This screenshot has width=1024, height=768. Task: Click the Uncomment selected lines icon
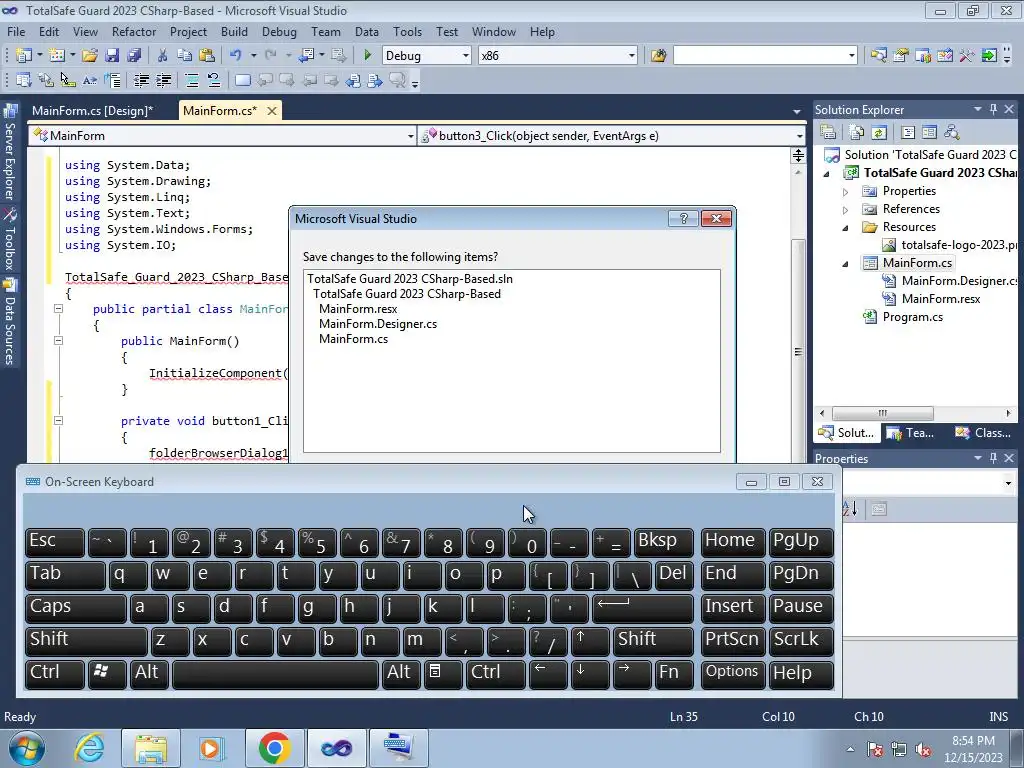pos(214,80)
